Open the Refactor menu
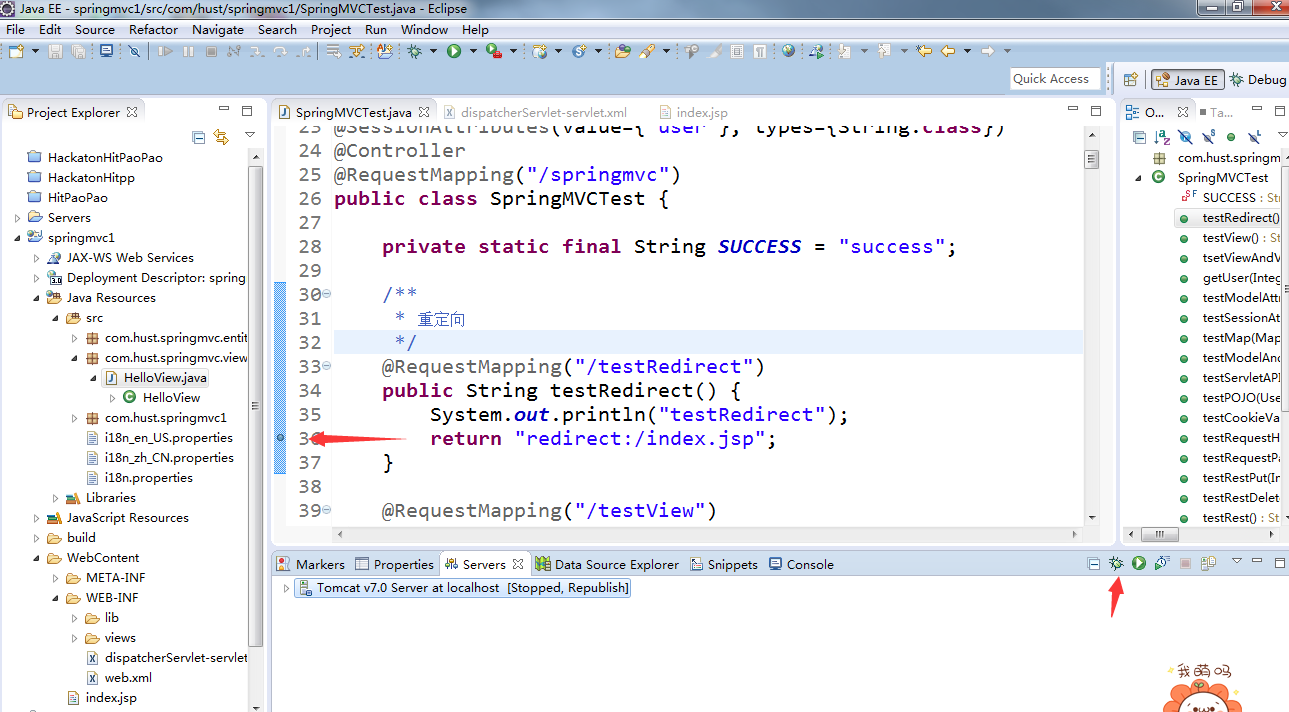 tap(153, 29)
